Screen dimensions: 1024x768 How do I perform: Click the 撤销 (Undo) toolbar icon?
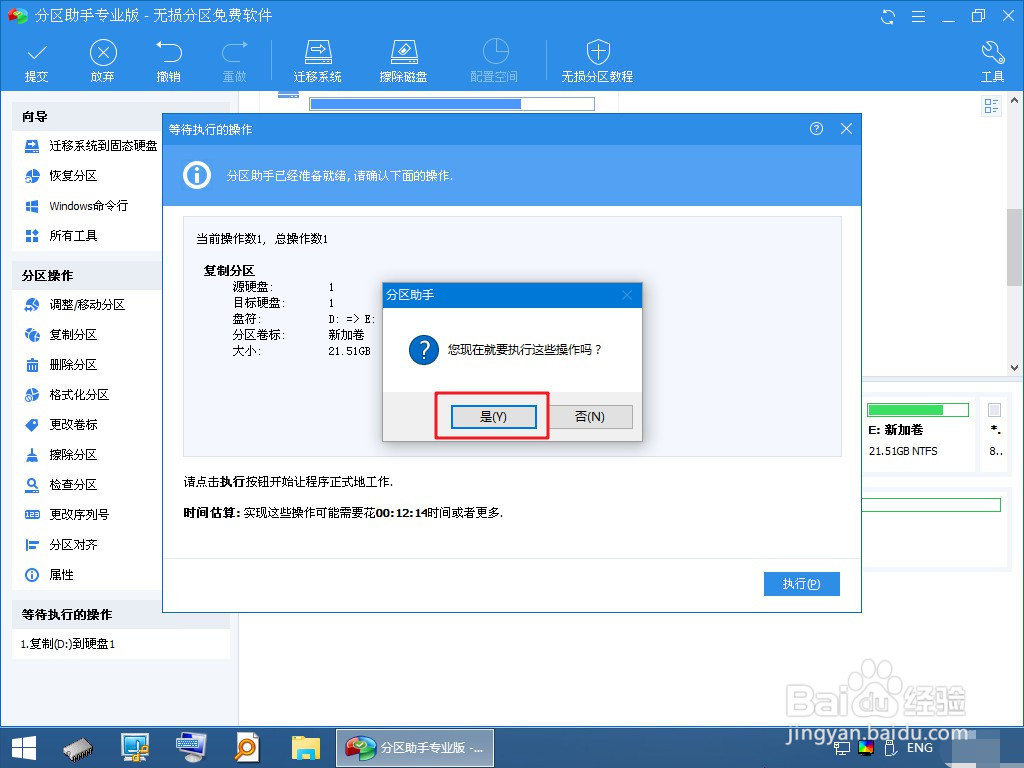point(168,61)
